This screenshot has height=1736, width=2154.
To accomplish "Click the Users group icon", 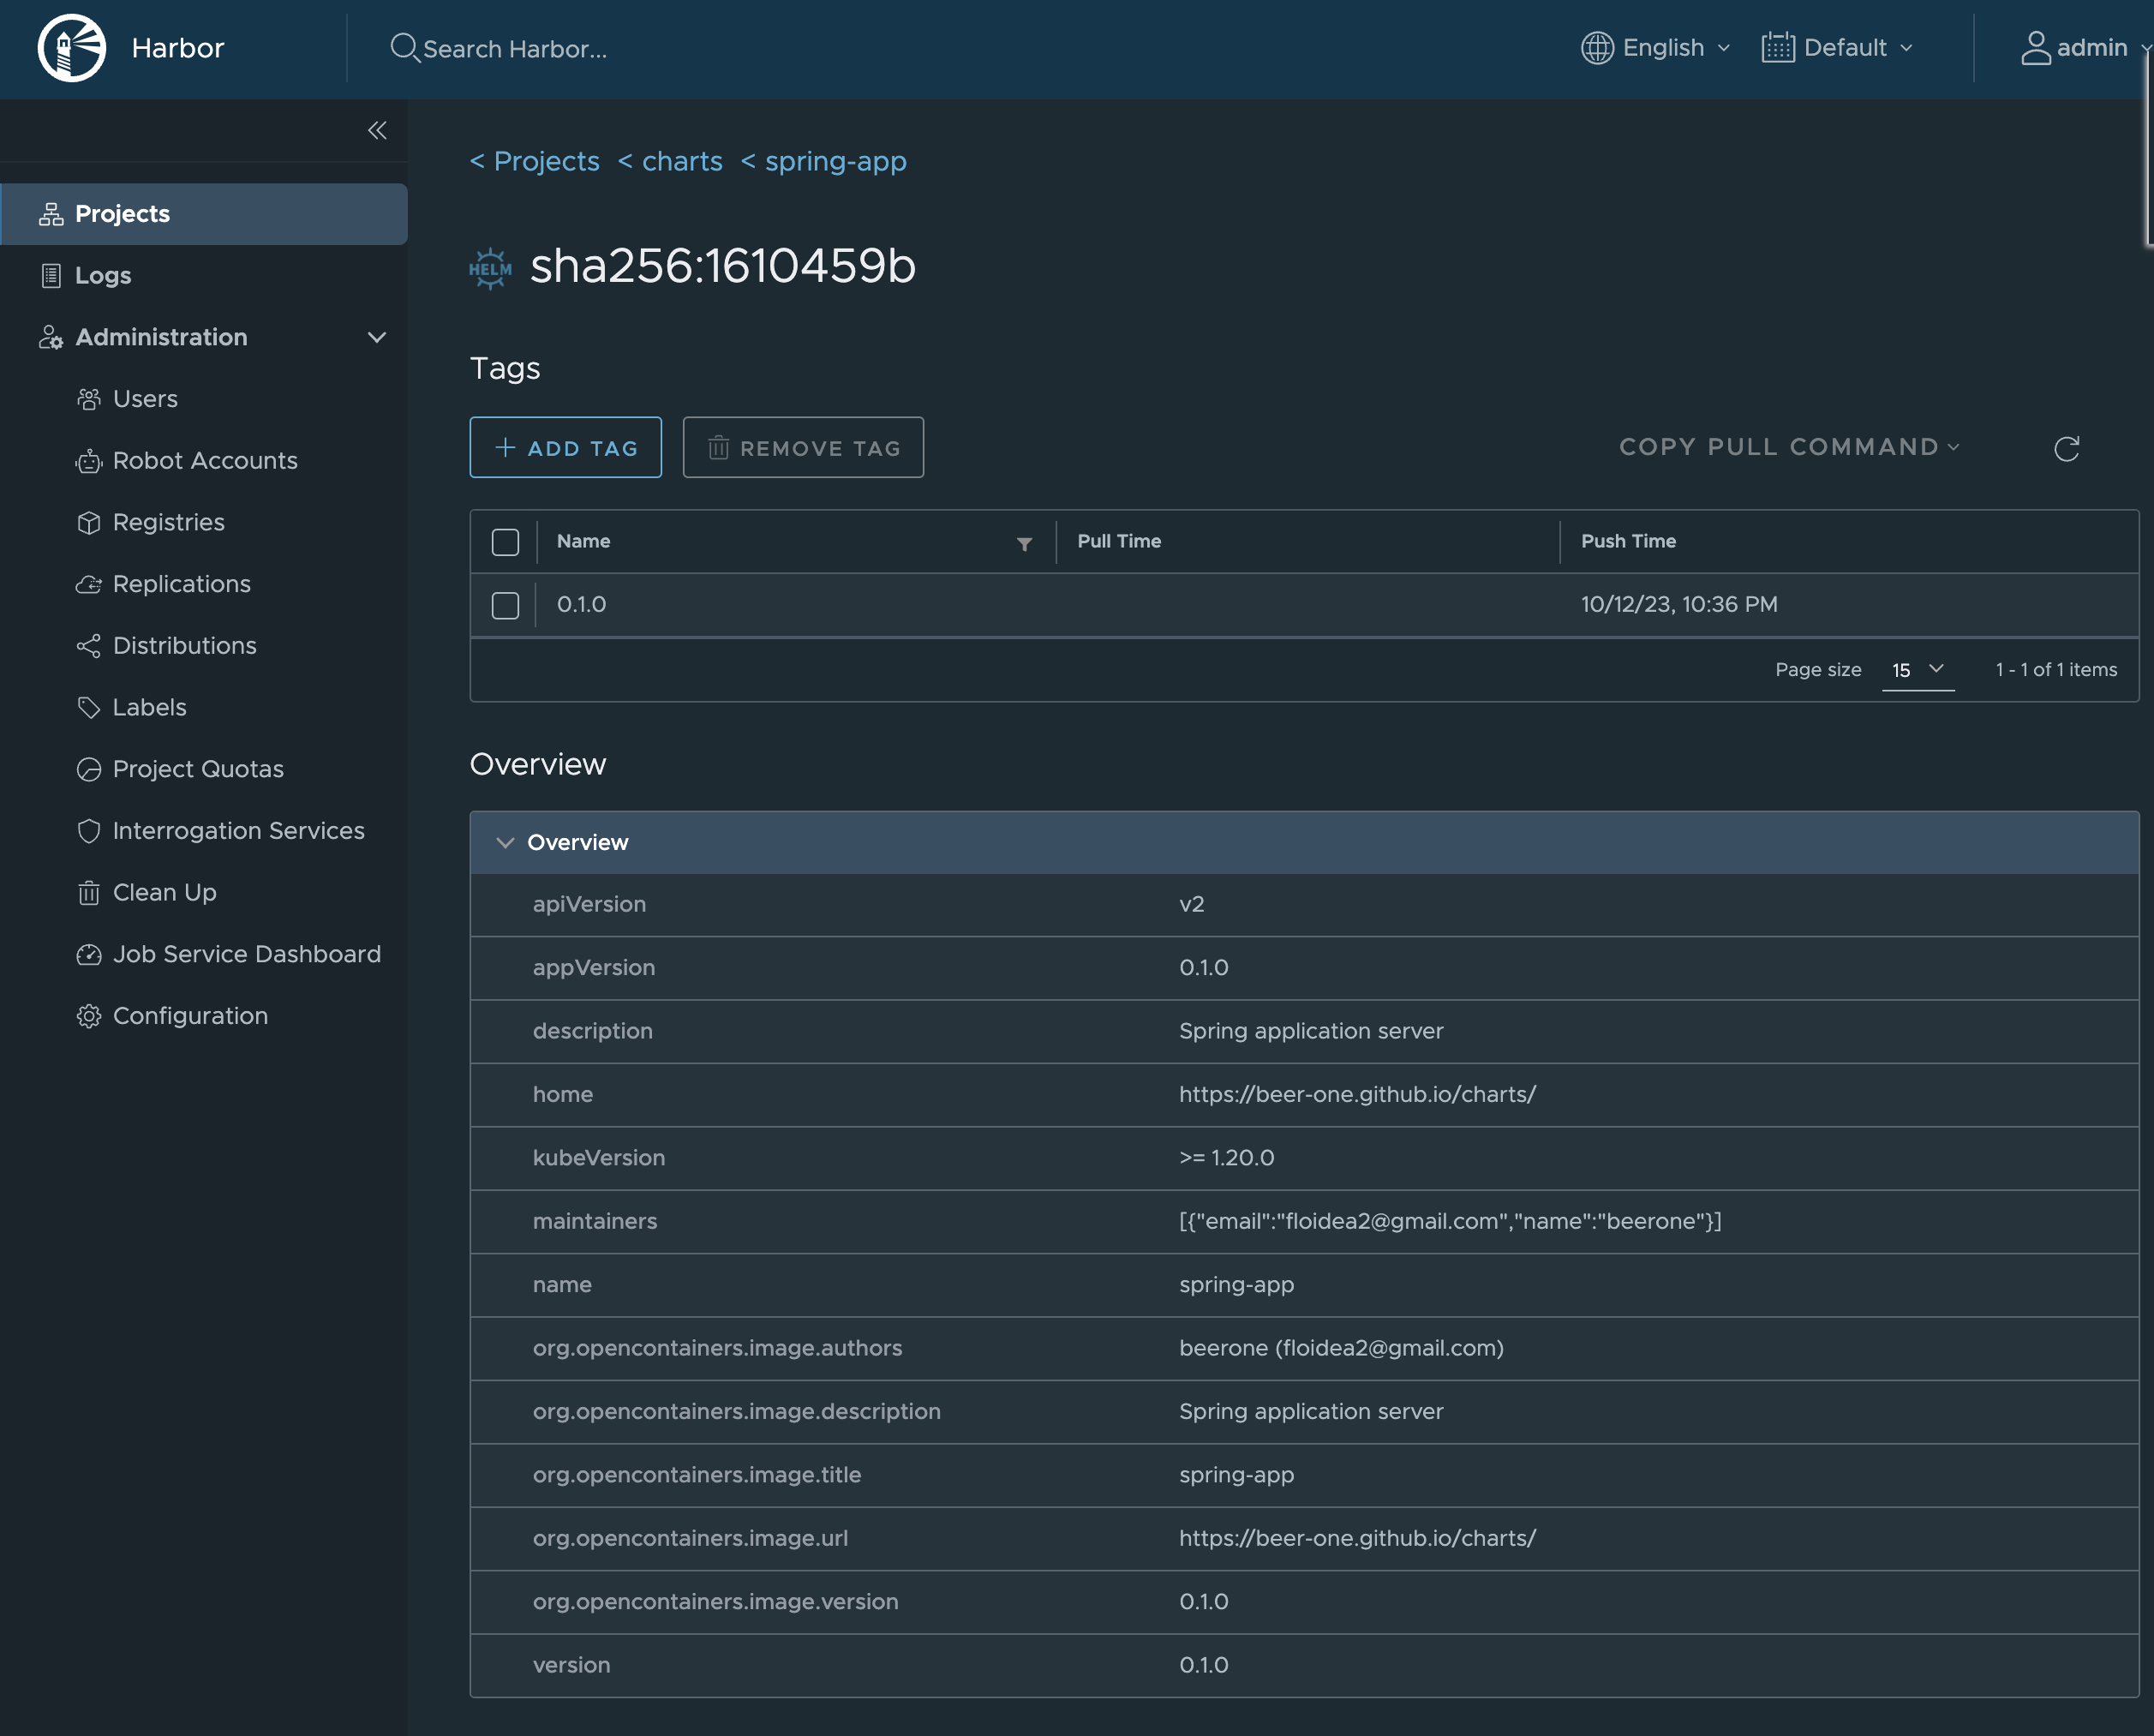I will [89, 399].
